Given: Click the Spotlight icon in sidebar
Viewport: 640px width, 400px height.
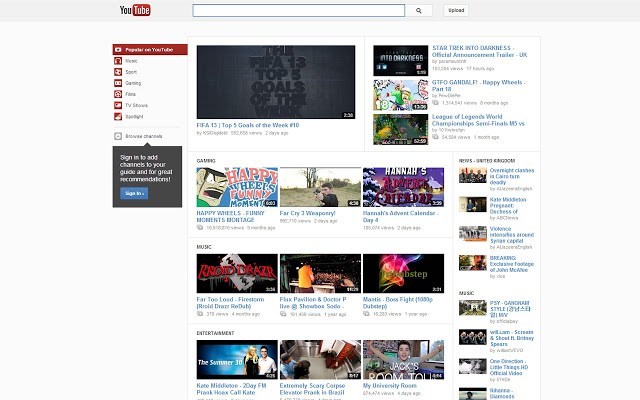Looking at the screenshot, I should click(118, 116).
